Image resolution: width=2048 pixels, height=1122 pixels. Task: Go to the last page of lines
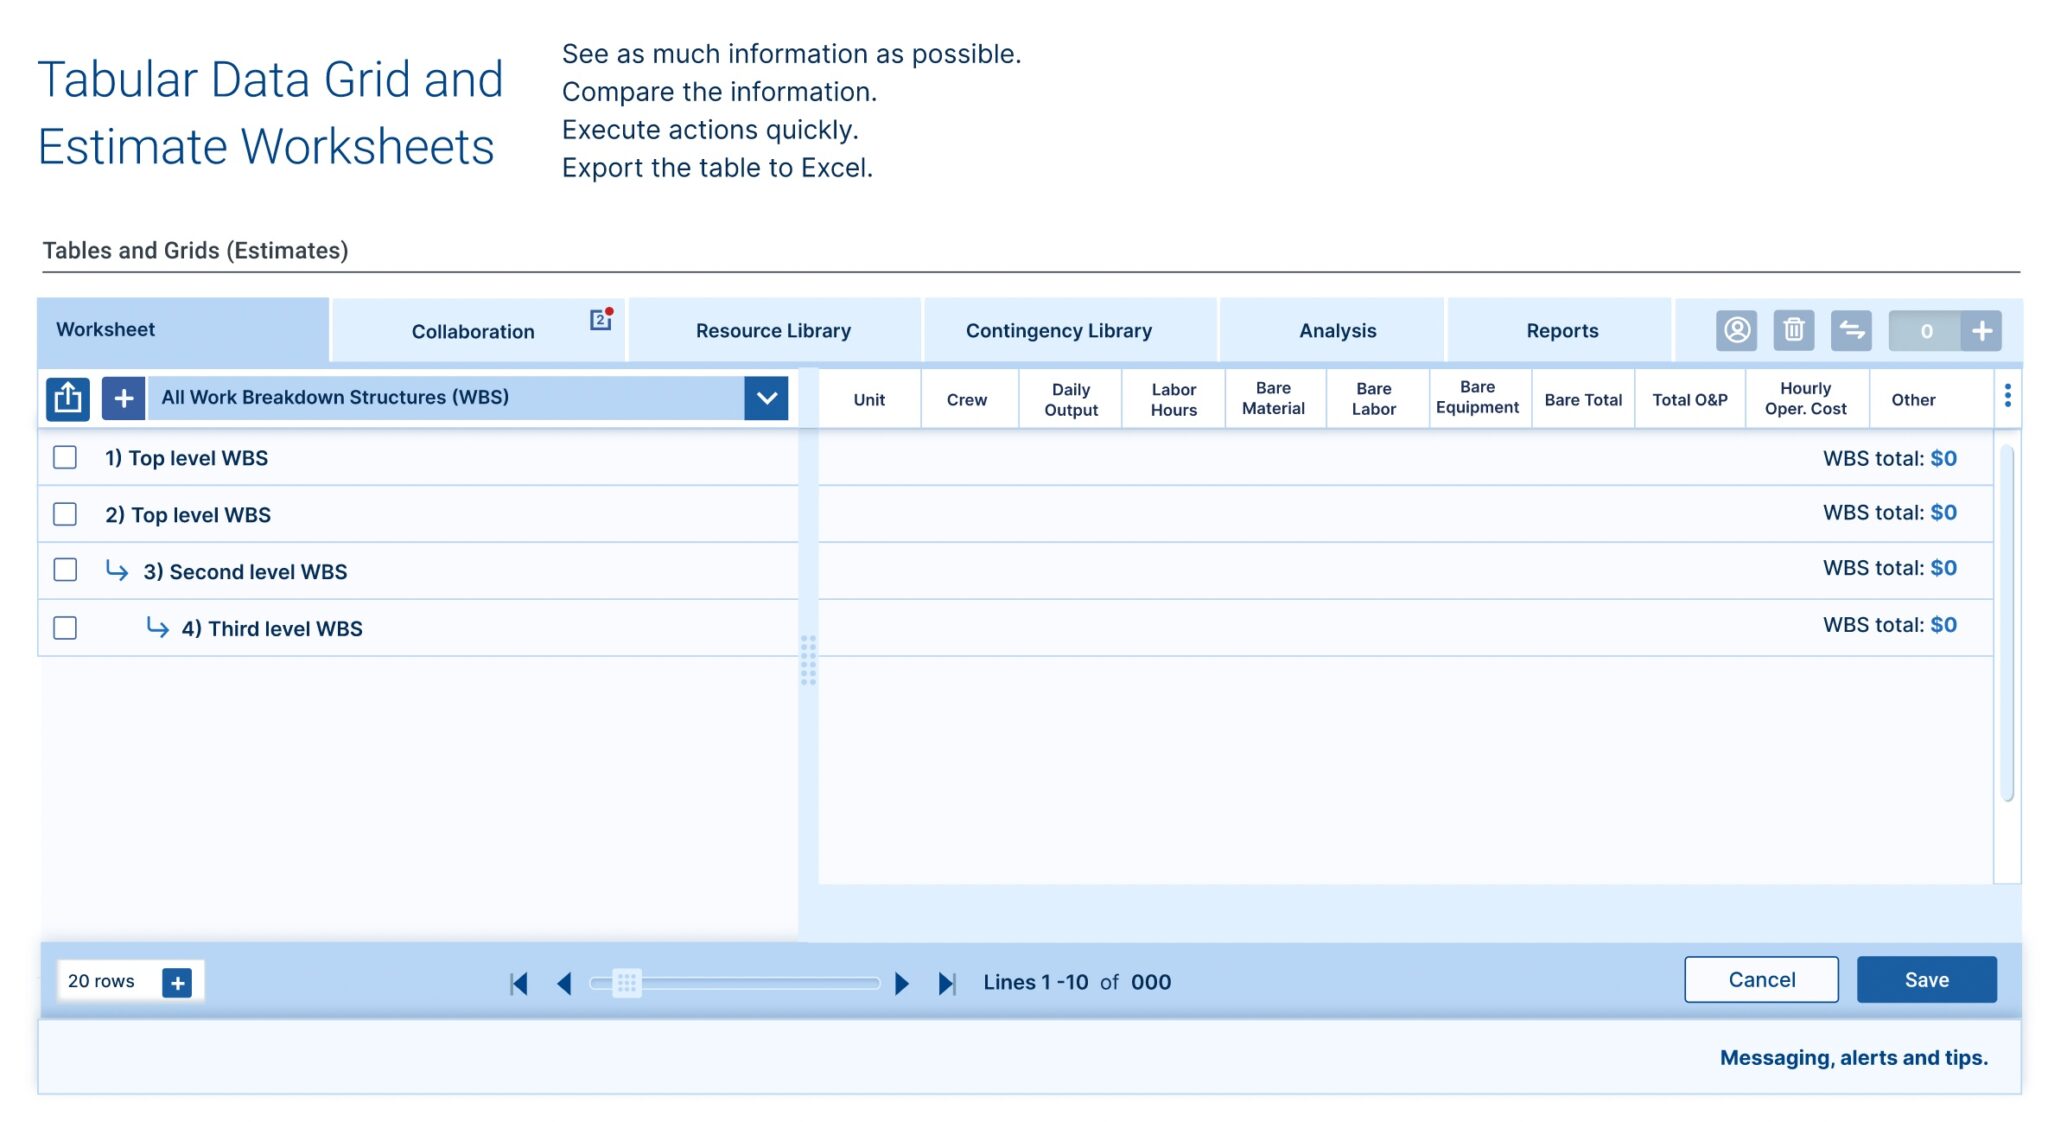tap(946, 983)
